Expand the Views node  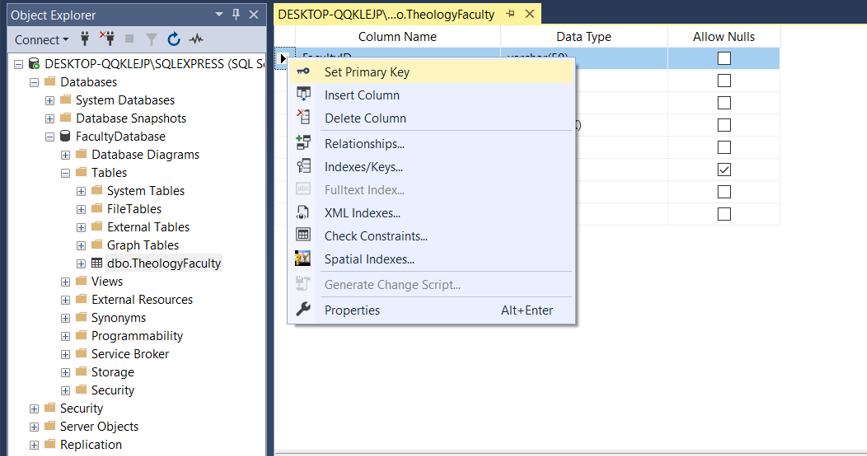(x=65, y=282)
